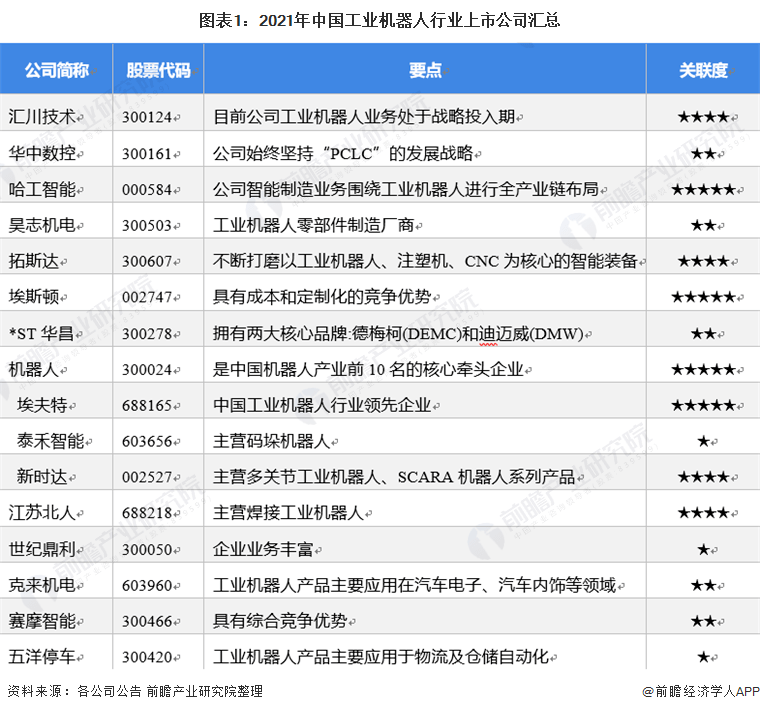Select the *ST 华昌 company cell
The height and width of the screenshot is (712, 760).
(39, 333)
